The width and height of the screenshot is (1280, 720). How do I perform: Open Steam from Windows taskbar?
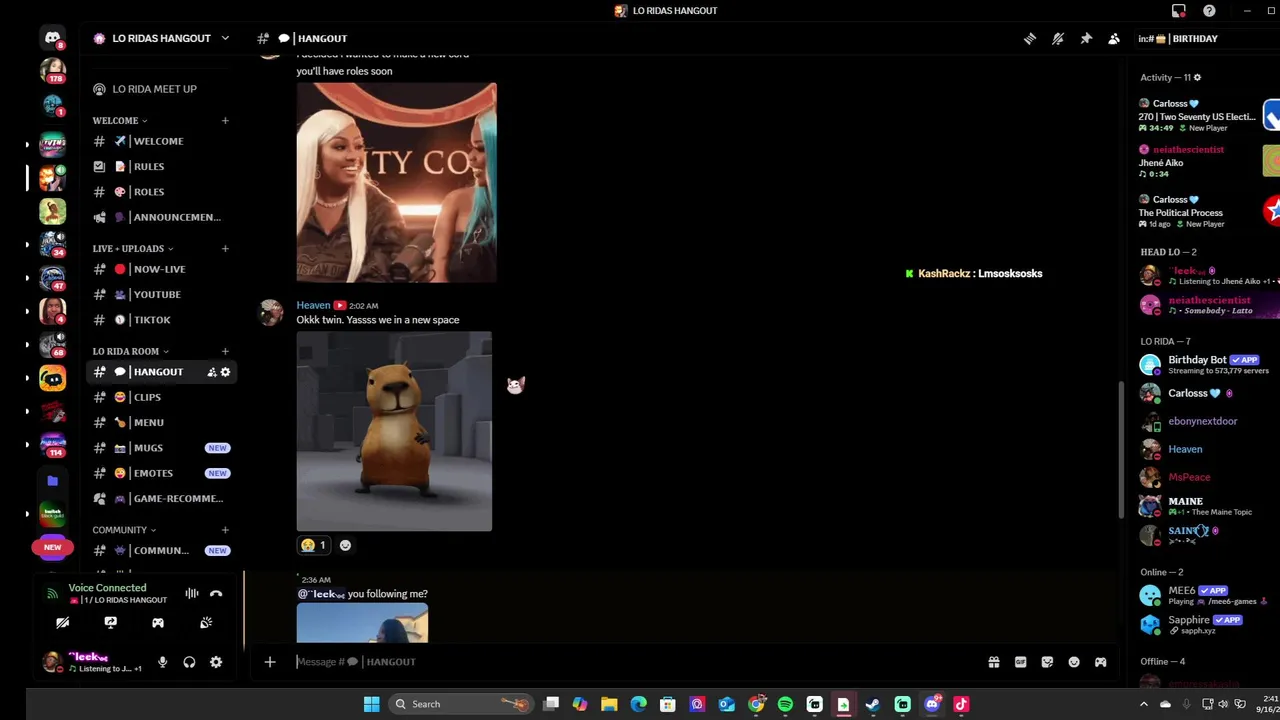pyautogui.click(x=873, y=704)
